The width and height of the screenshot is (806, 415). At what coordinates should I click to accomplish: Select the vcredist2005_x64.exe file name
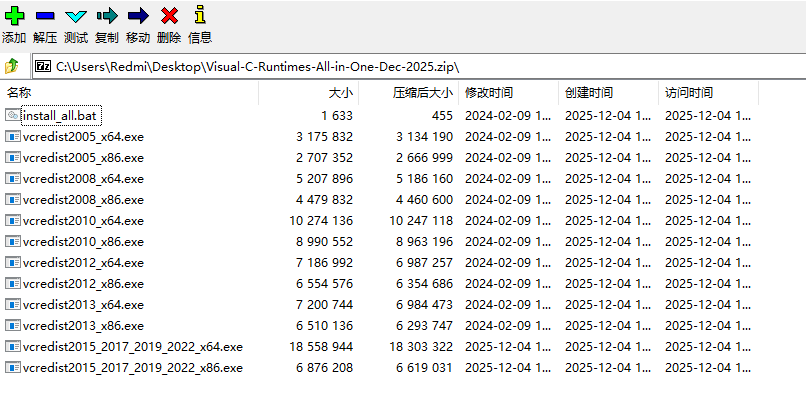[x=83, y=137]
